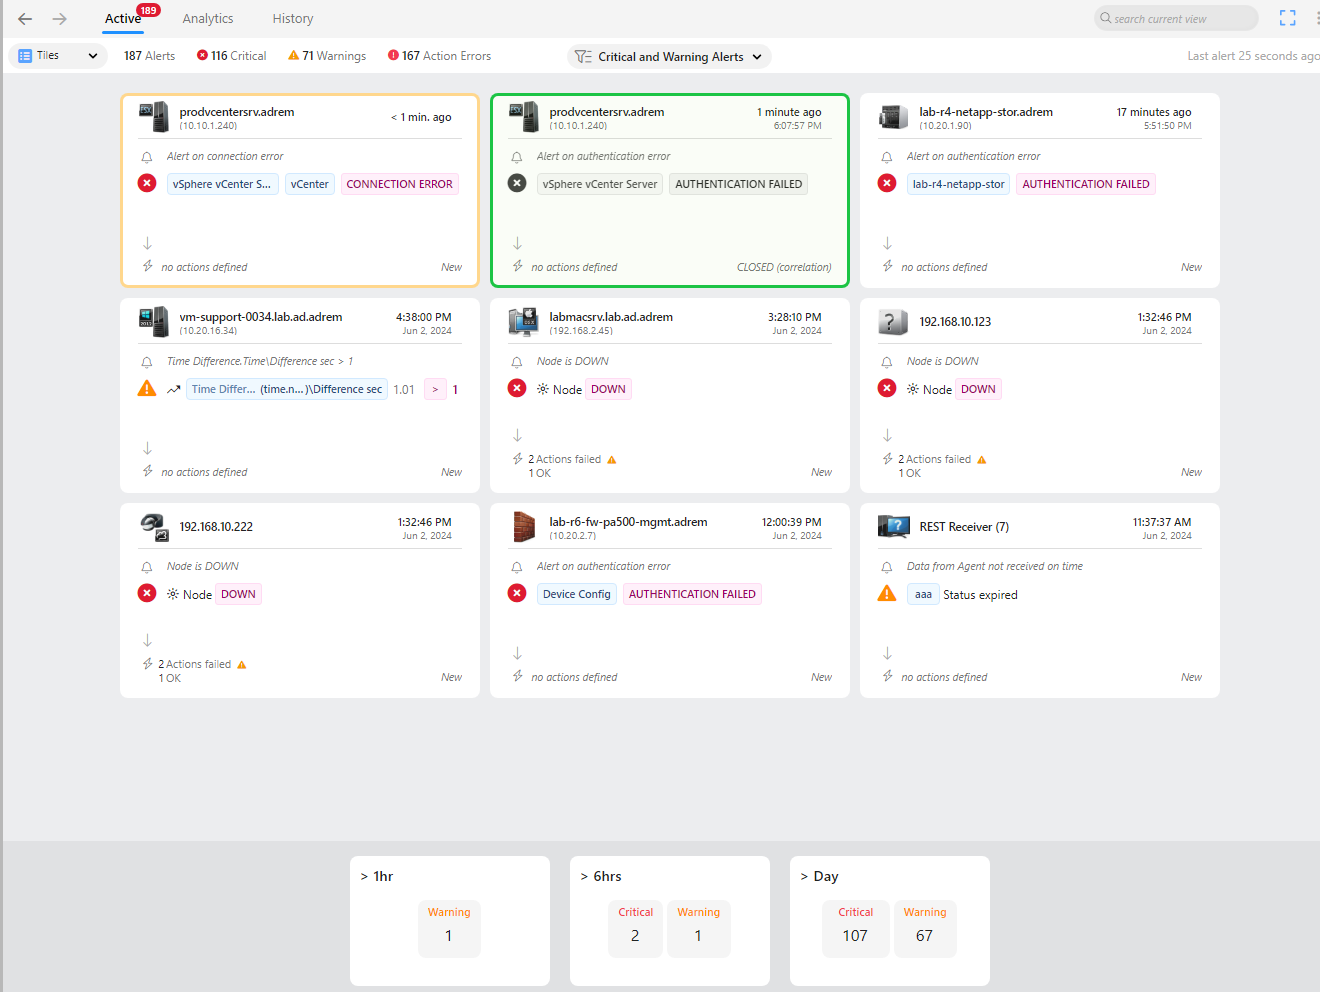Click 1hr Warning count 1

click(449, 928)
